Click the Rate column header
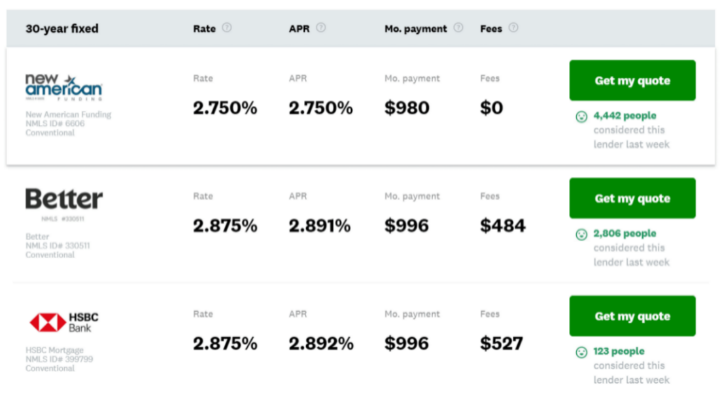This screenshot has width=720, height=394. 204,28
